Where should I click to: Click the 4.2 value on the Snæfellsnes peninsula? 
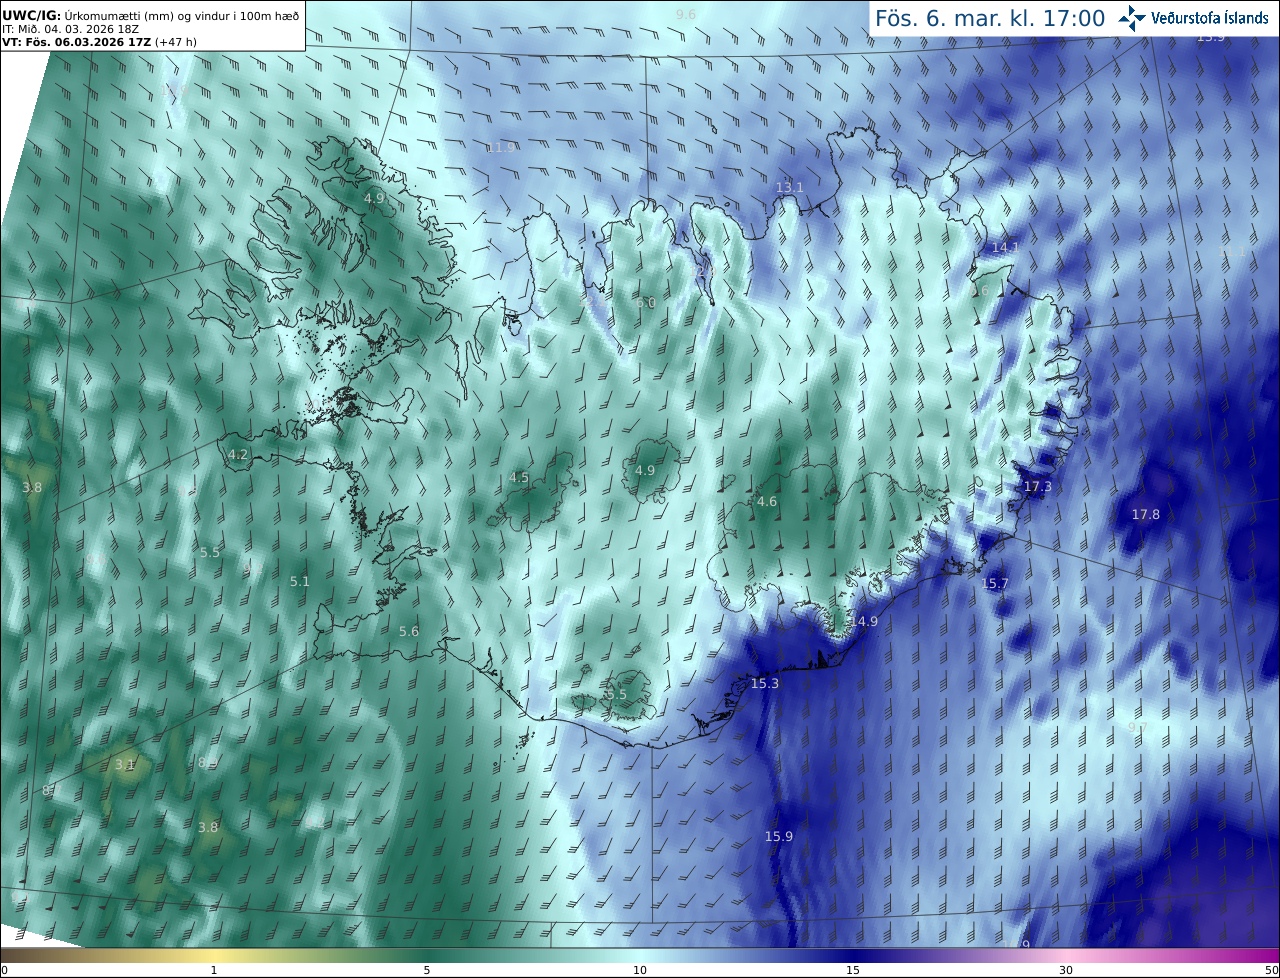point(238,454)
